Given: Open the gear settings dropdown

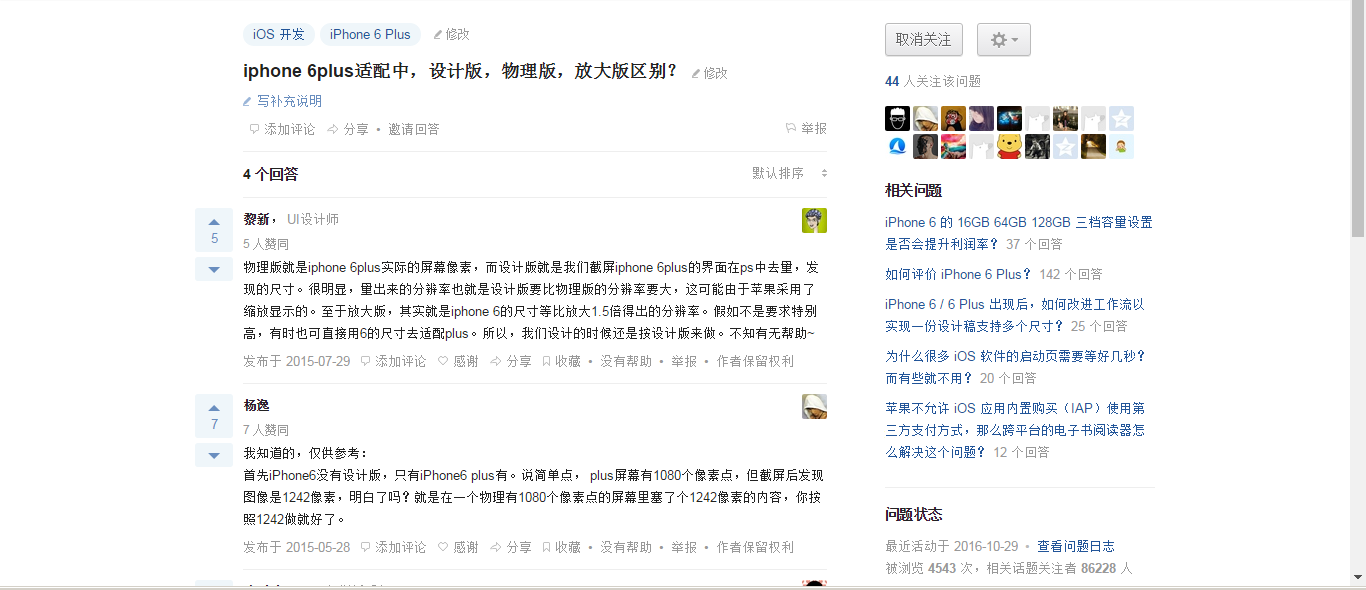Looking at the screenshot, I should [1003, 40].
